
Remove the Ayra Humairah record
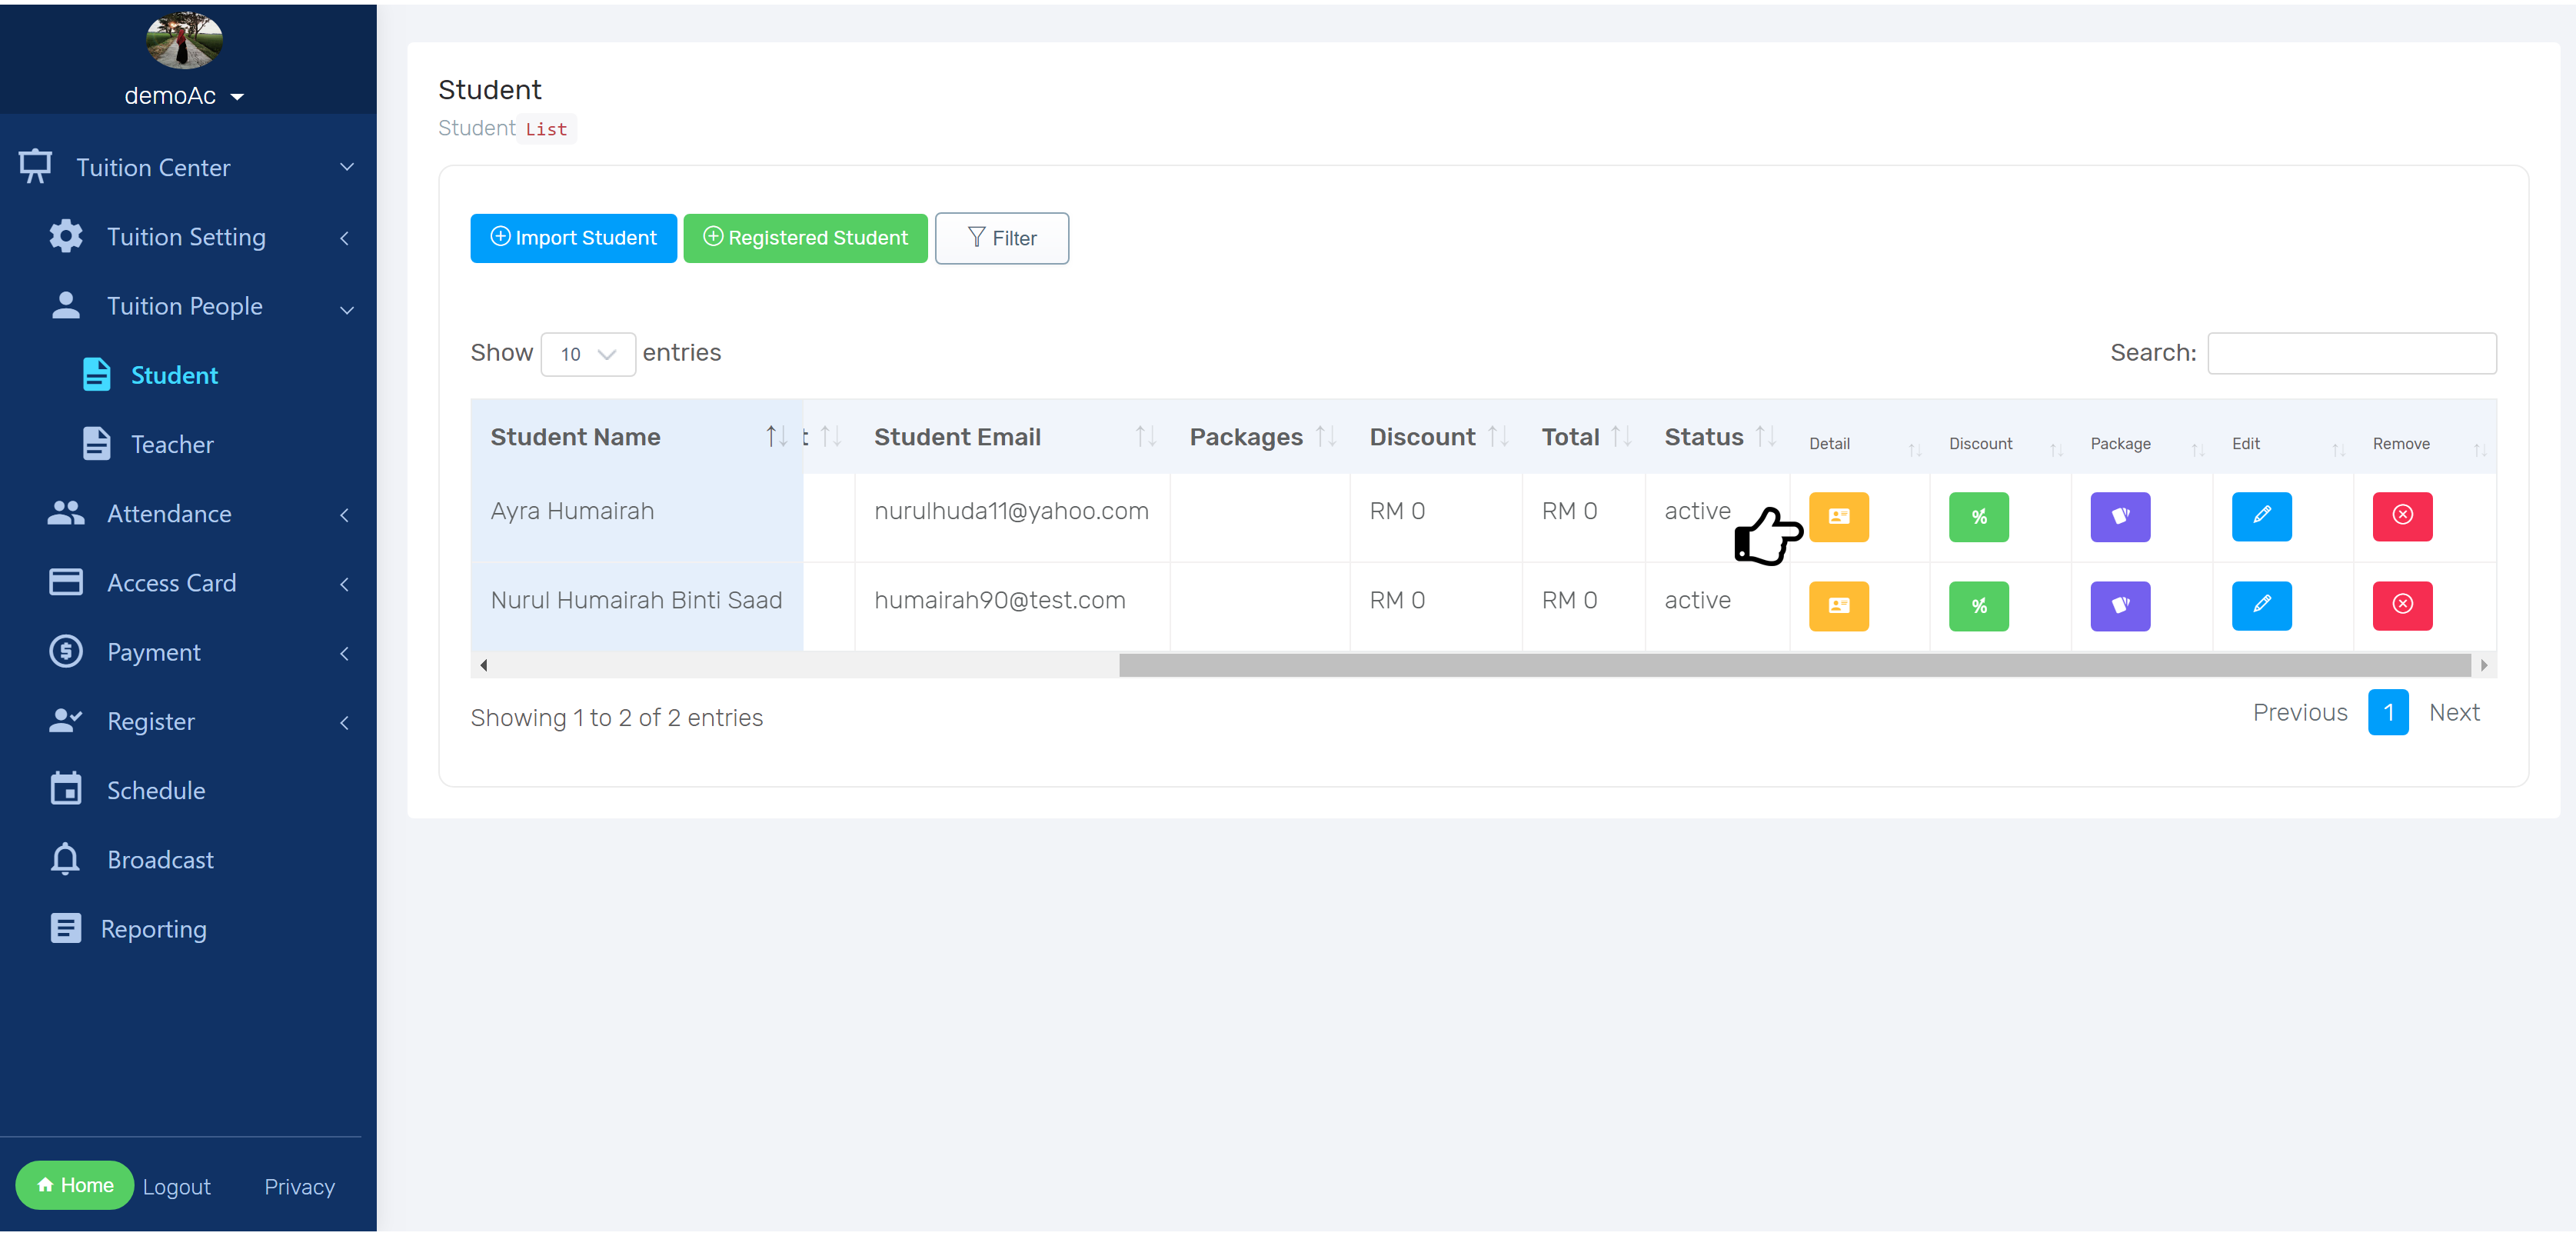coord(2402,517)
